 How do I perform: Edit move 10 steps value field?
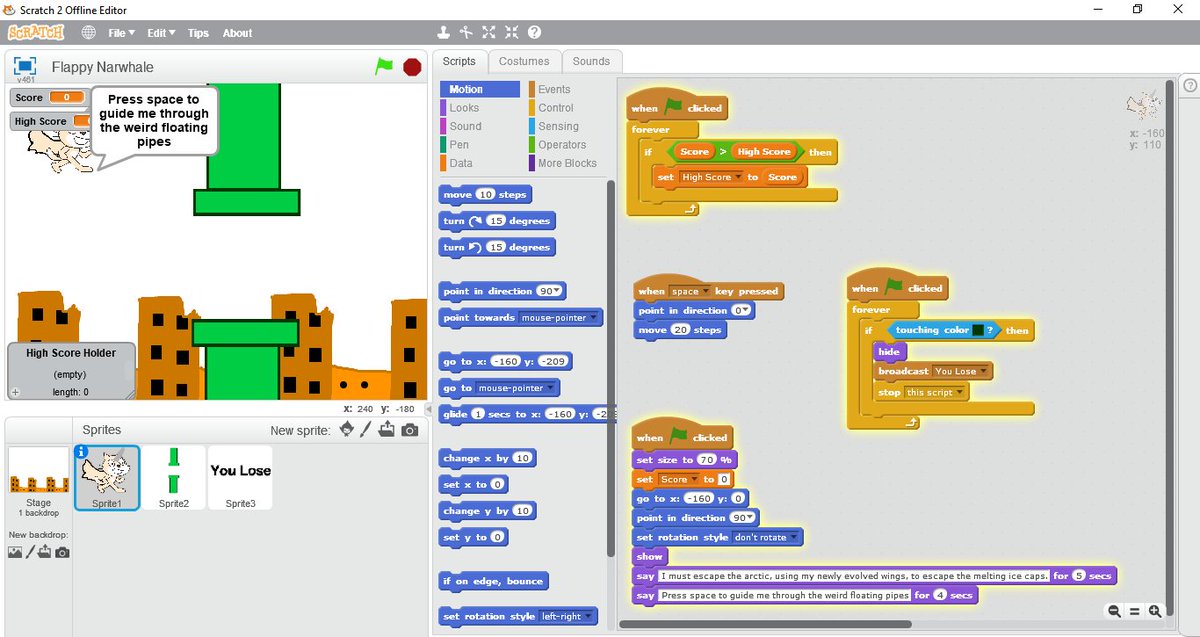pyautogui.click(x=486, y=195)
